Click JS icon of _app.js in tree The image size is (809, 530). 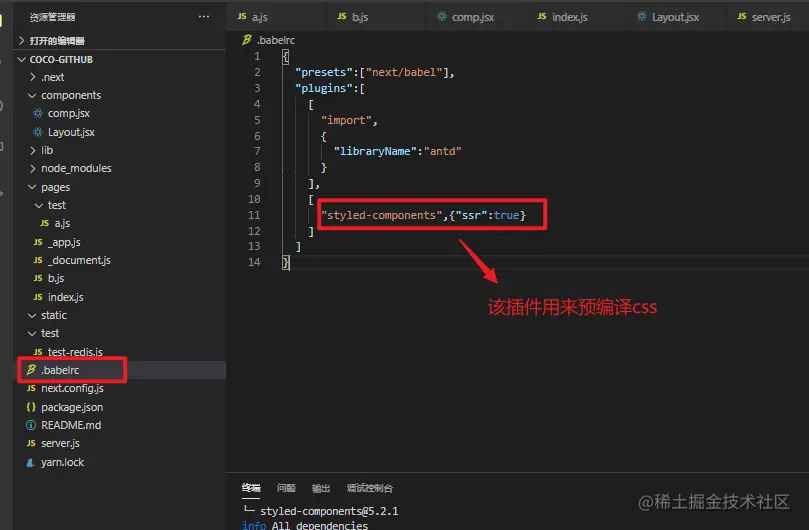pyautogui.click(x=38, y=242)
